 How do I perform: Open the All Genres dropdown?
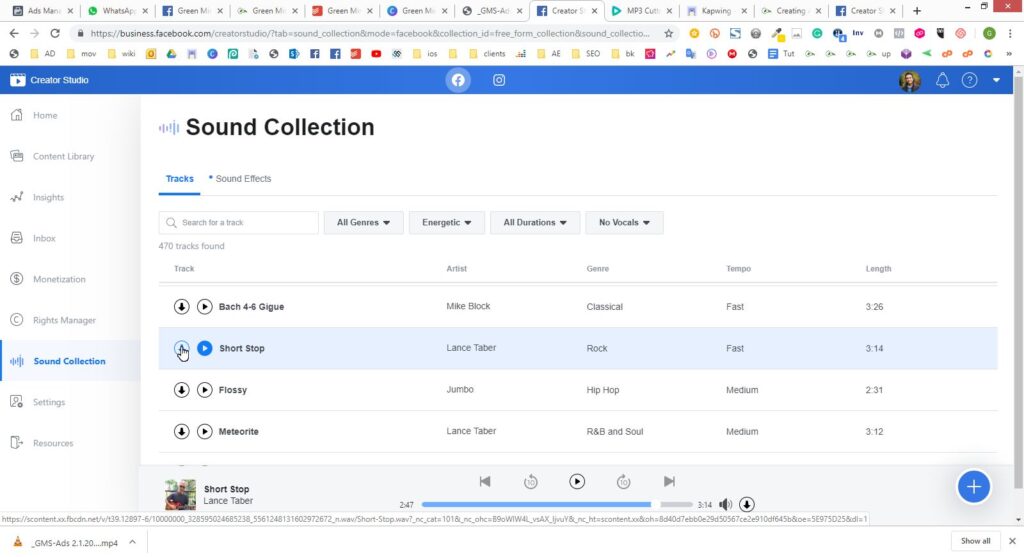(x=363, y=223)
